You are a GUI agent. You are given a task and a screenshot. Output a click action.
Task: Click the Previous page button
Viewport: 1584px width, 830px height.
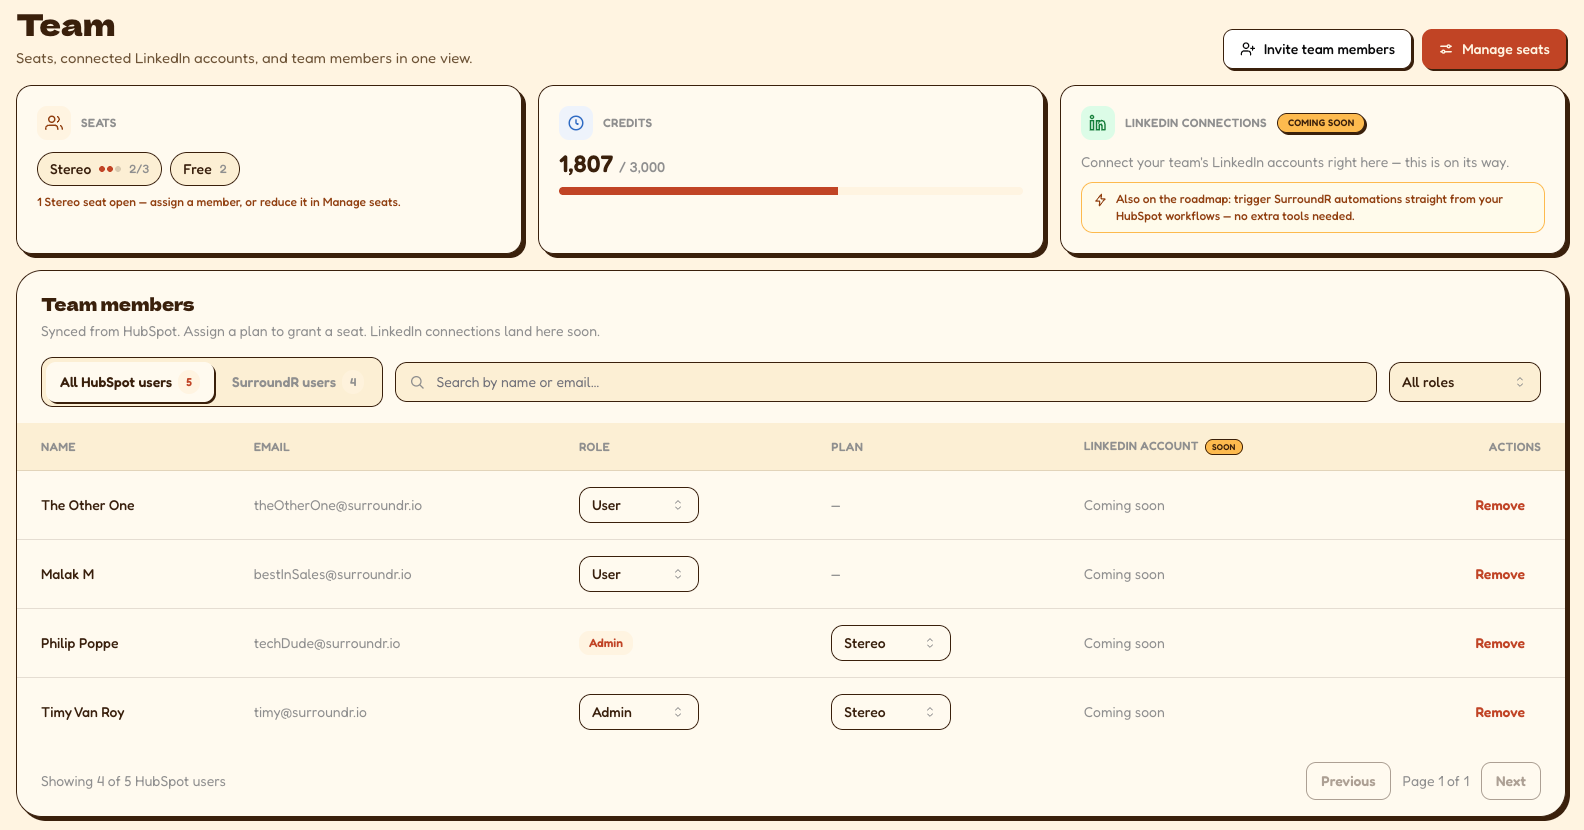(1347, 781)
